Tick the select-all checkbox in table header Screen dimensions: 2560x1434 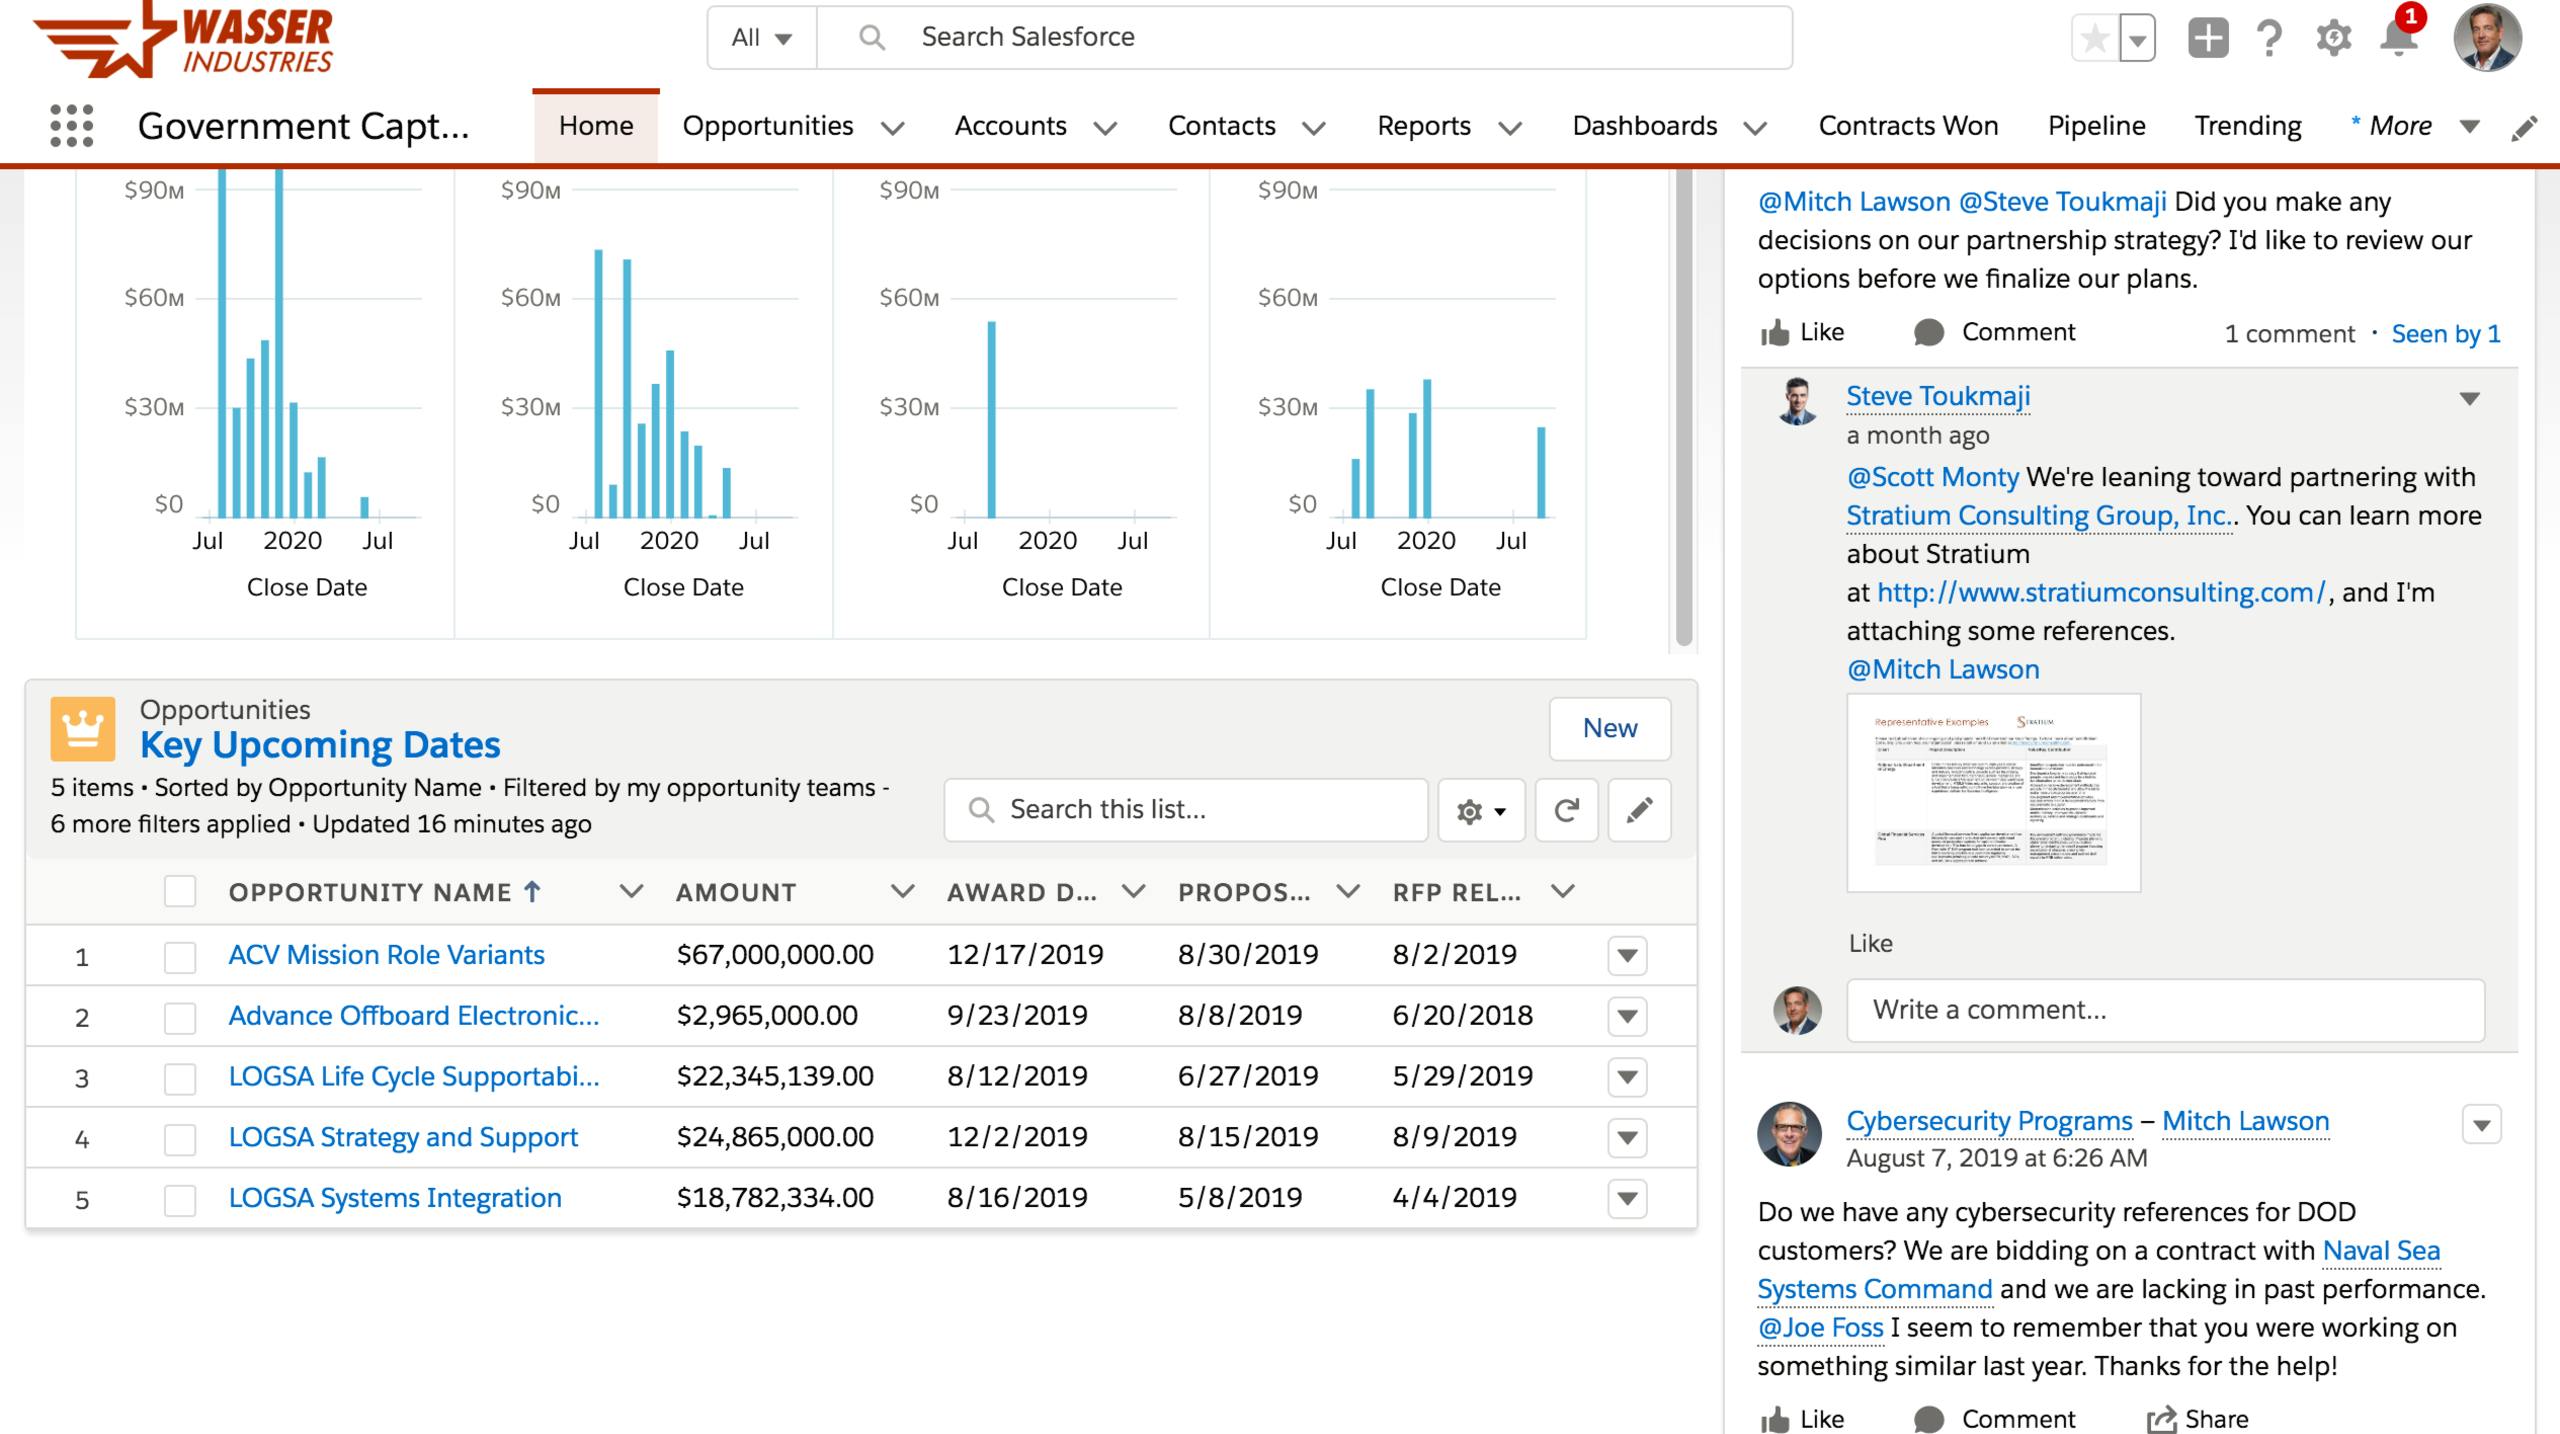pos(180,891)
